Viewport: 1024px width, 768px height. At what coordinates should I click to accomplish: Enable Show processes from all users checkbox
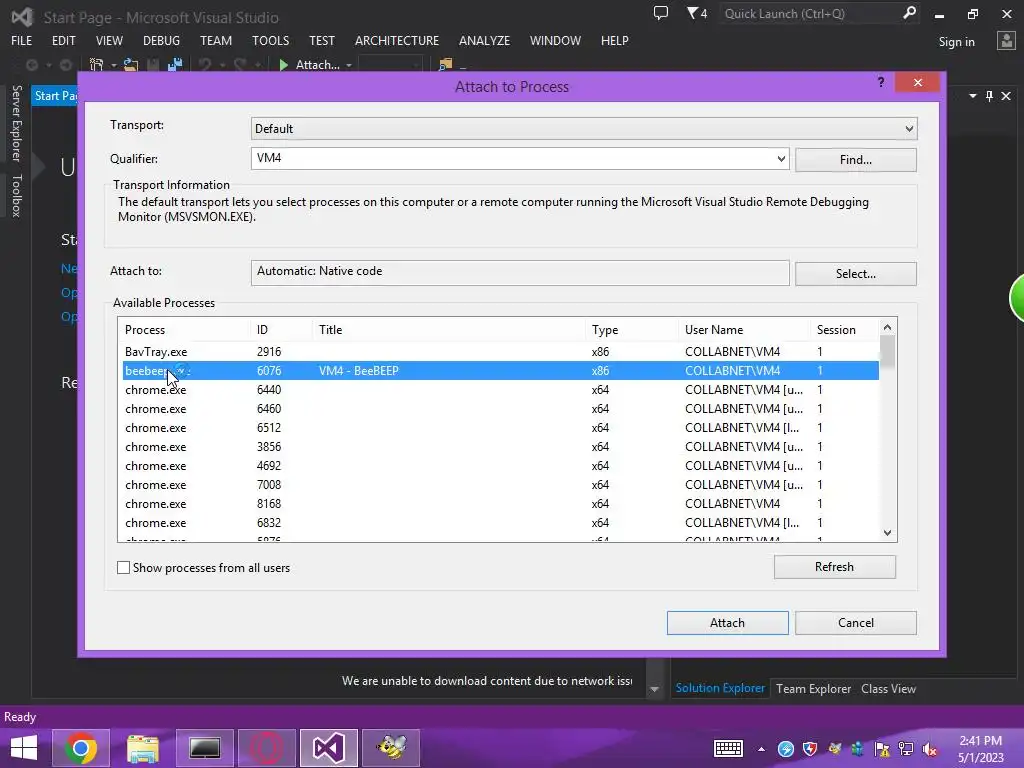(123, 568)
